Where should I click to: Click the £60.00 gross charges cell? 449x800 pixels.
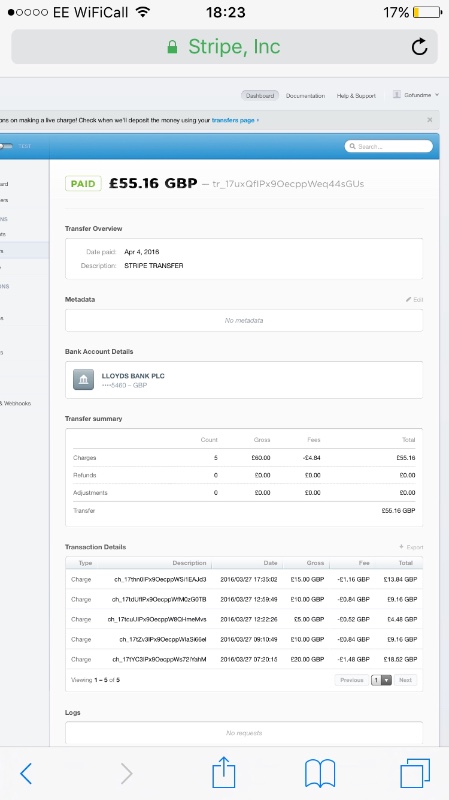(261, 458)
